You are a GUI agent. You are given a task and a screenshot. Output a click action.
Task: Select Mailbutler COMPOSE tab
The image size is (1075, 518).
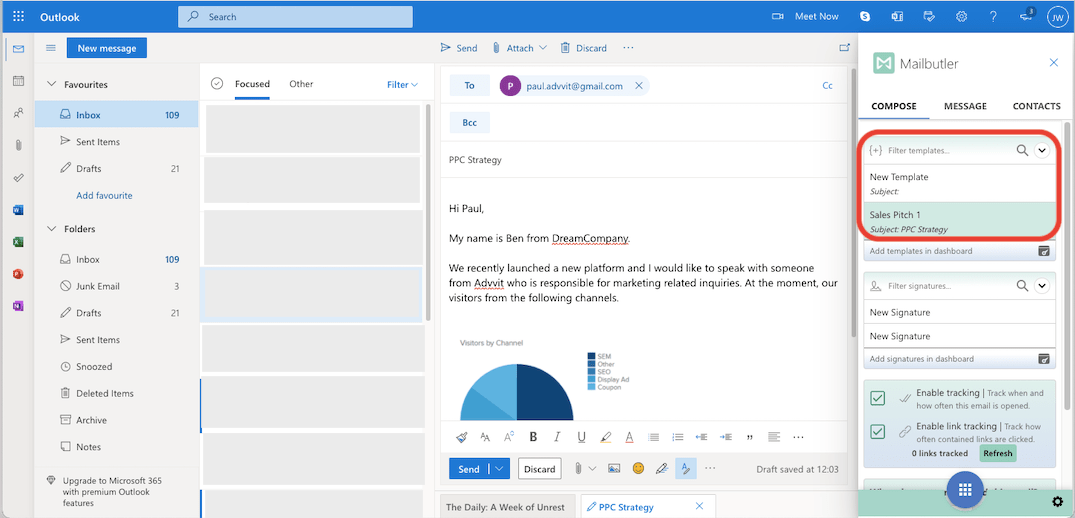[894, 106]
